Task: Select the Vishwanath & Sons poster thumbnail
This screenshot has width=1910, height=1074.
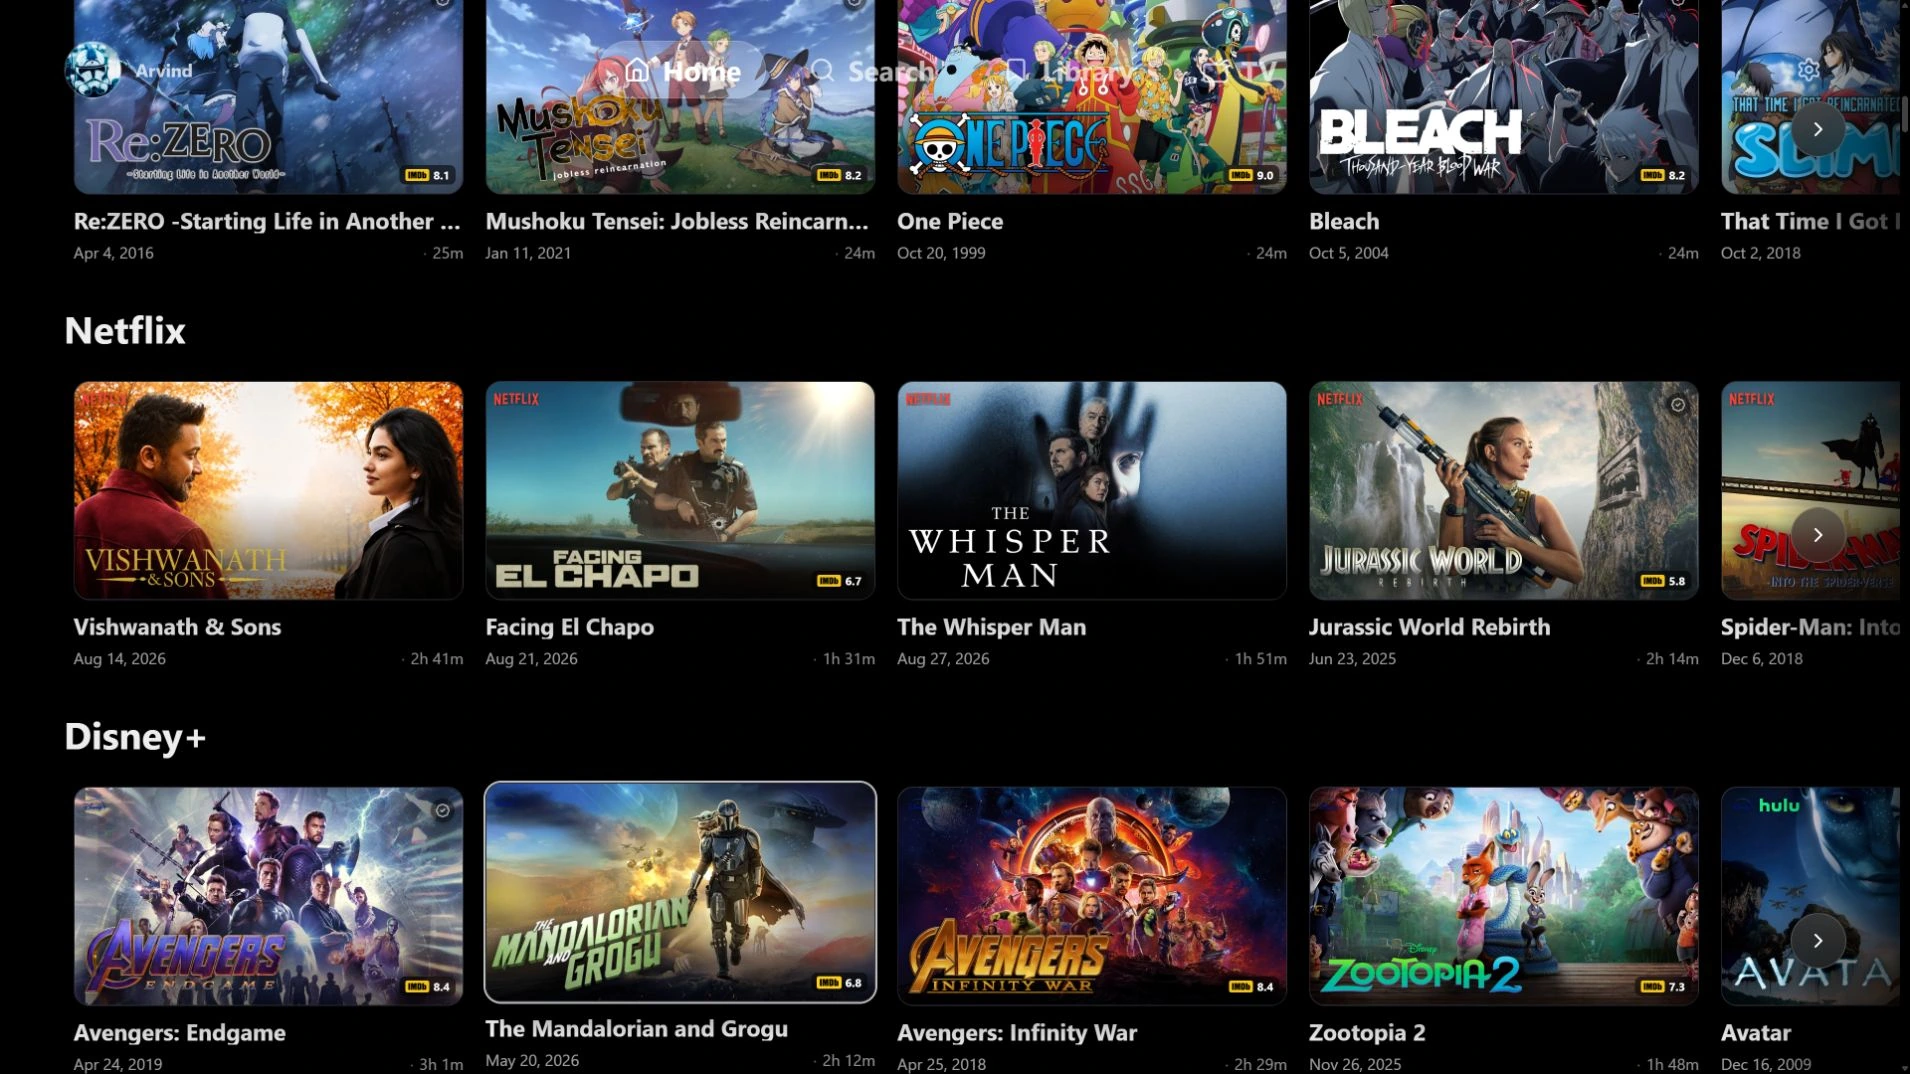Action: point(268,490)
